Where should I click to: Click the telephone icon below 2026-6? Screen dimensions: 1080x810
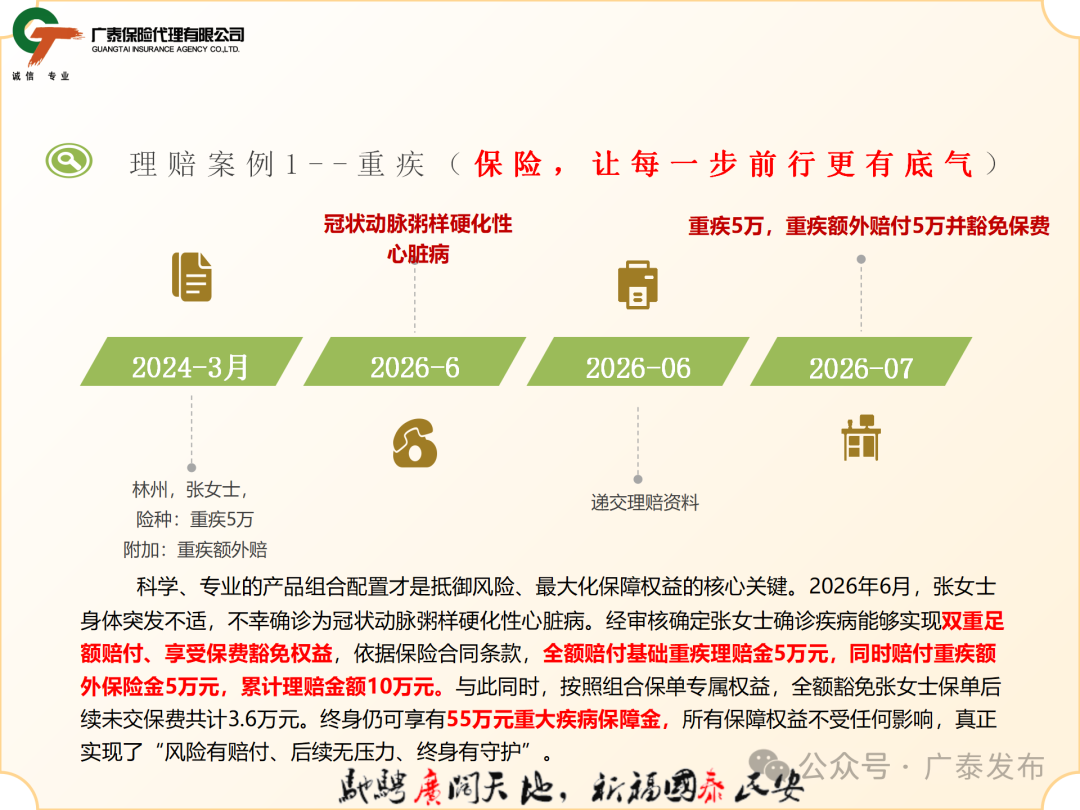click(x=415, y=443)
